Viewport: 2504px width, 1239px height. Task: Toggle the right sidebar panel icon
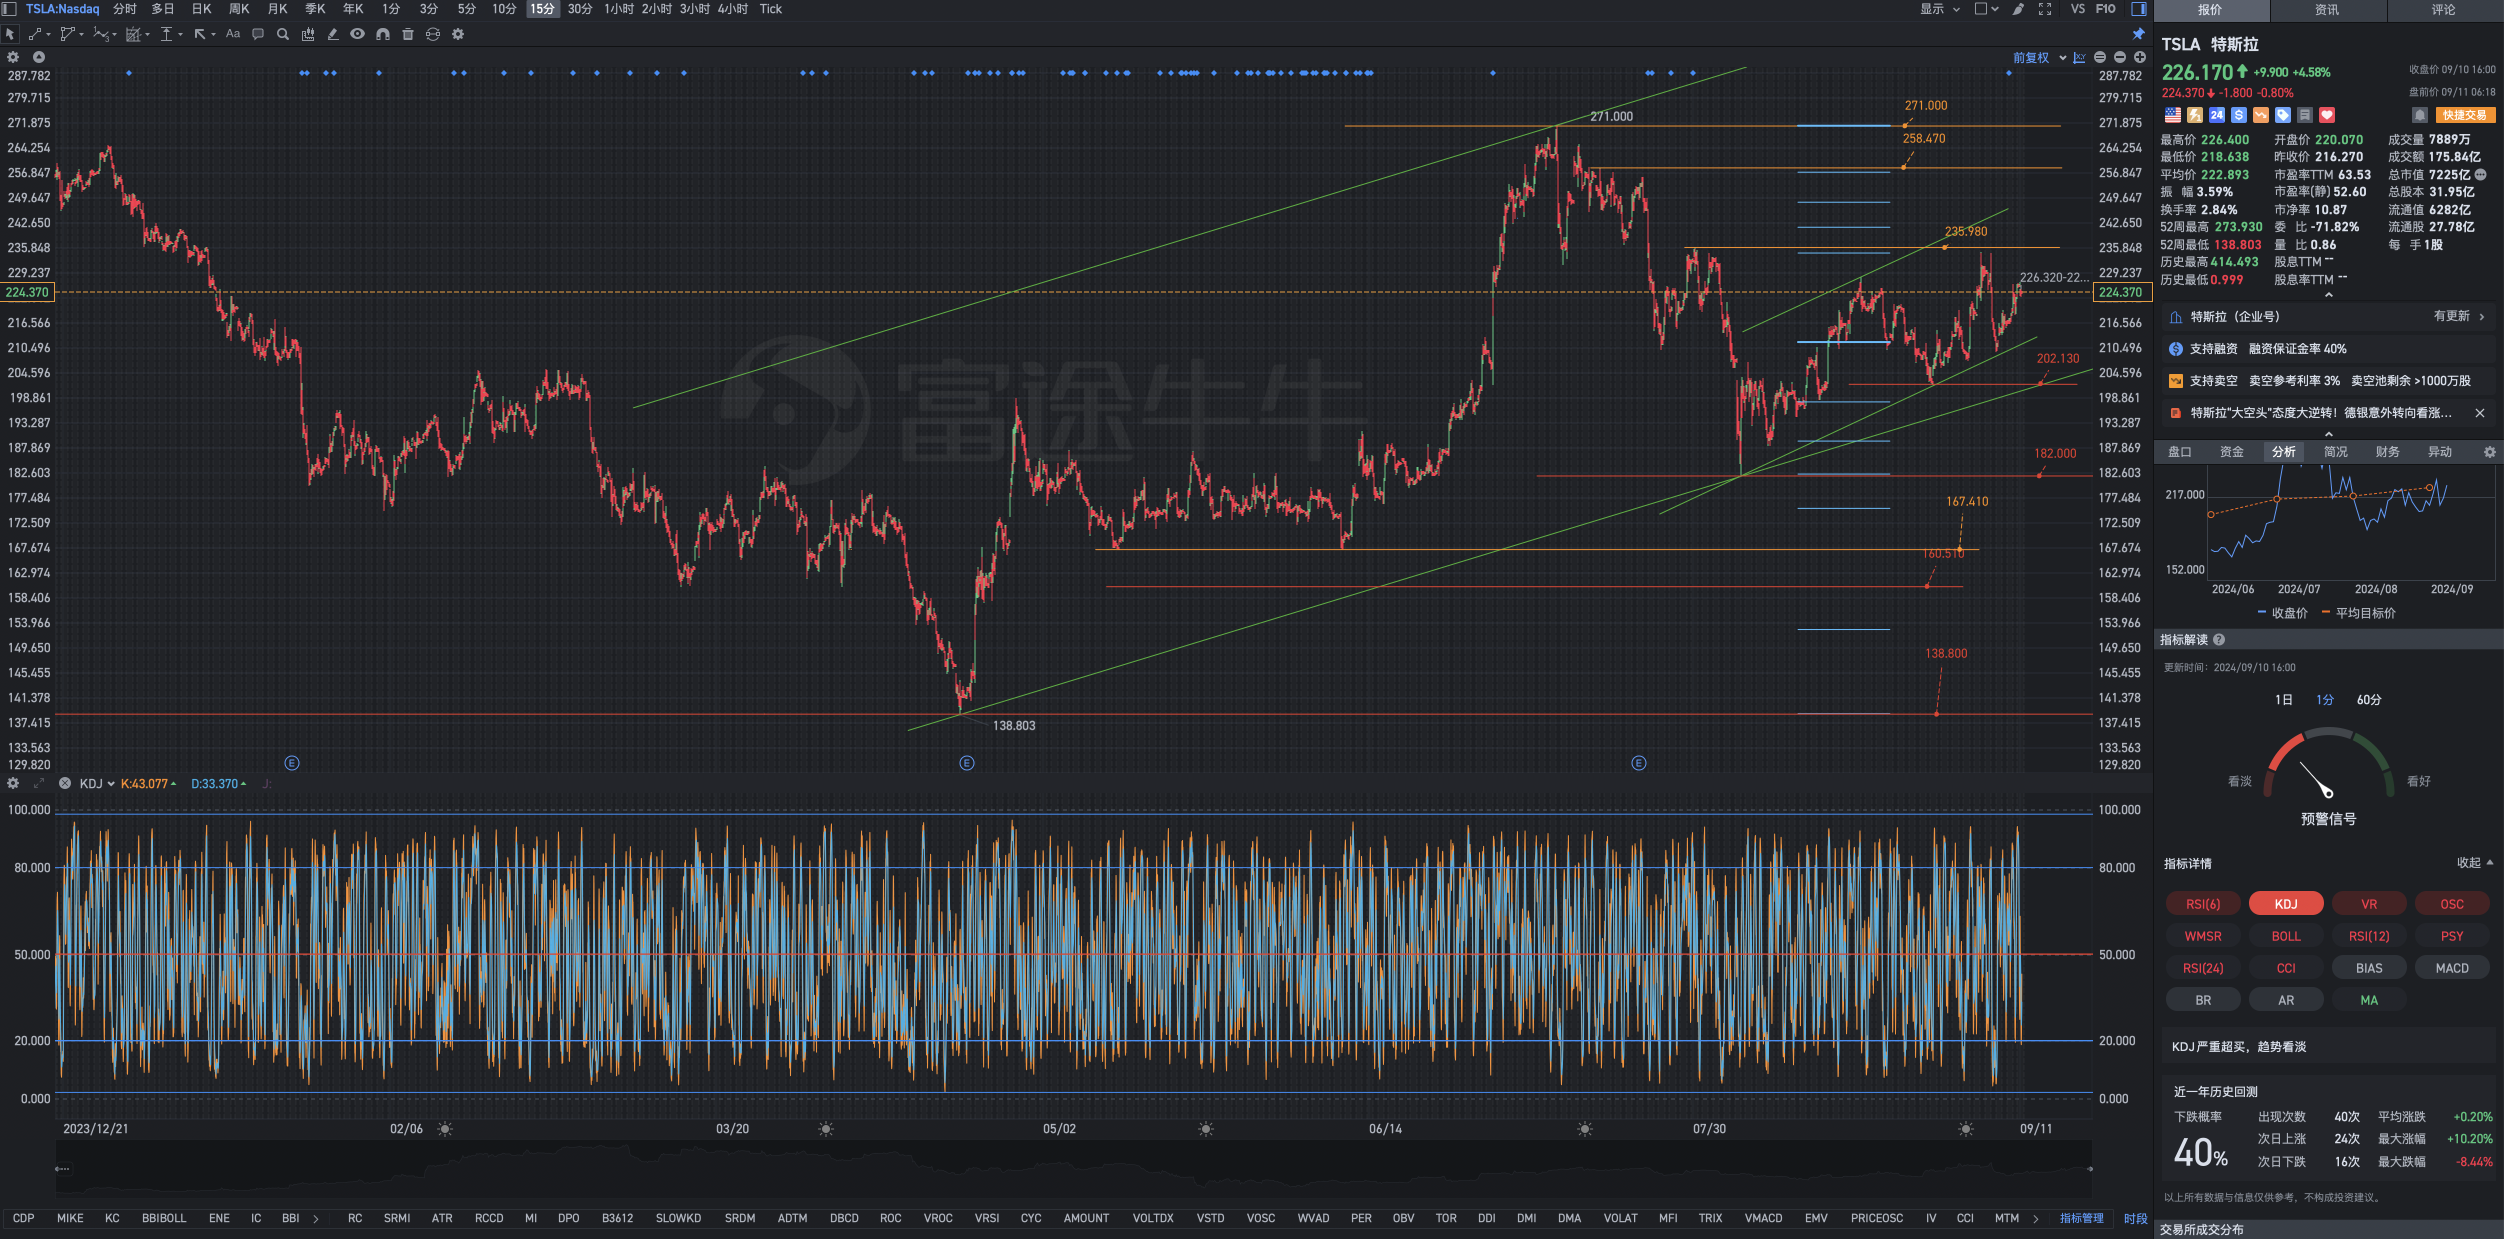click(x=2139, y=9)
